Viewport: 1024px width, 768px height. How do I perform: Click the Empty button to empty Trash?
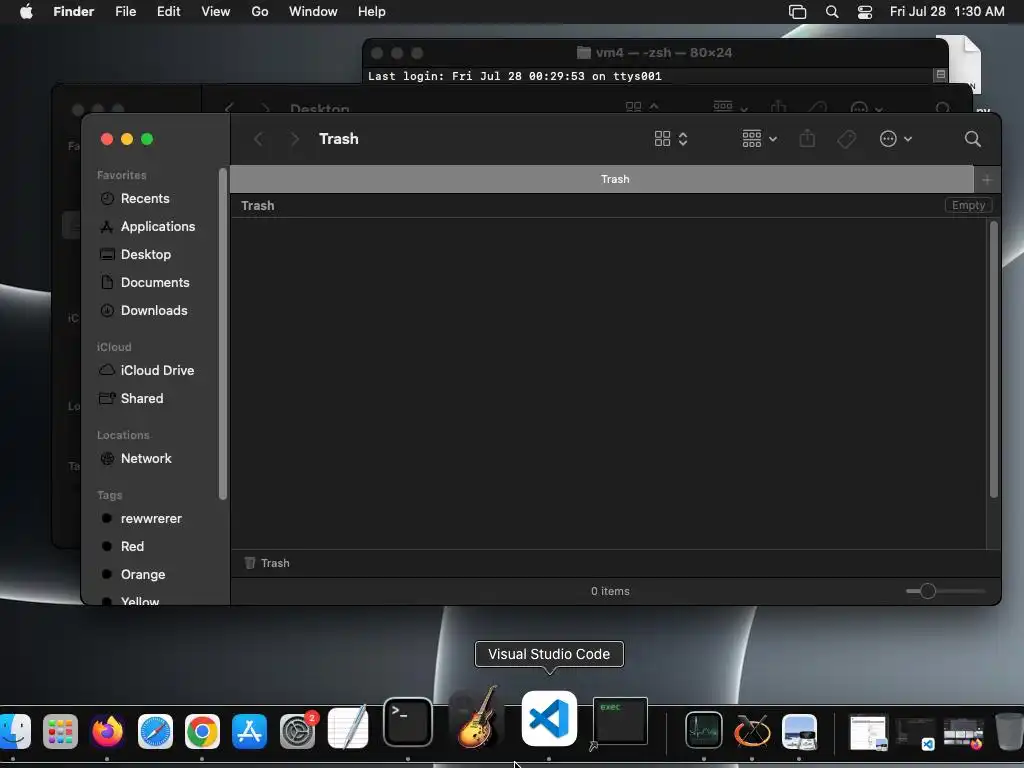[968, 205]
